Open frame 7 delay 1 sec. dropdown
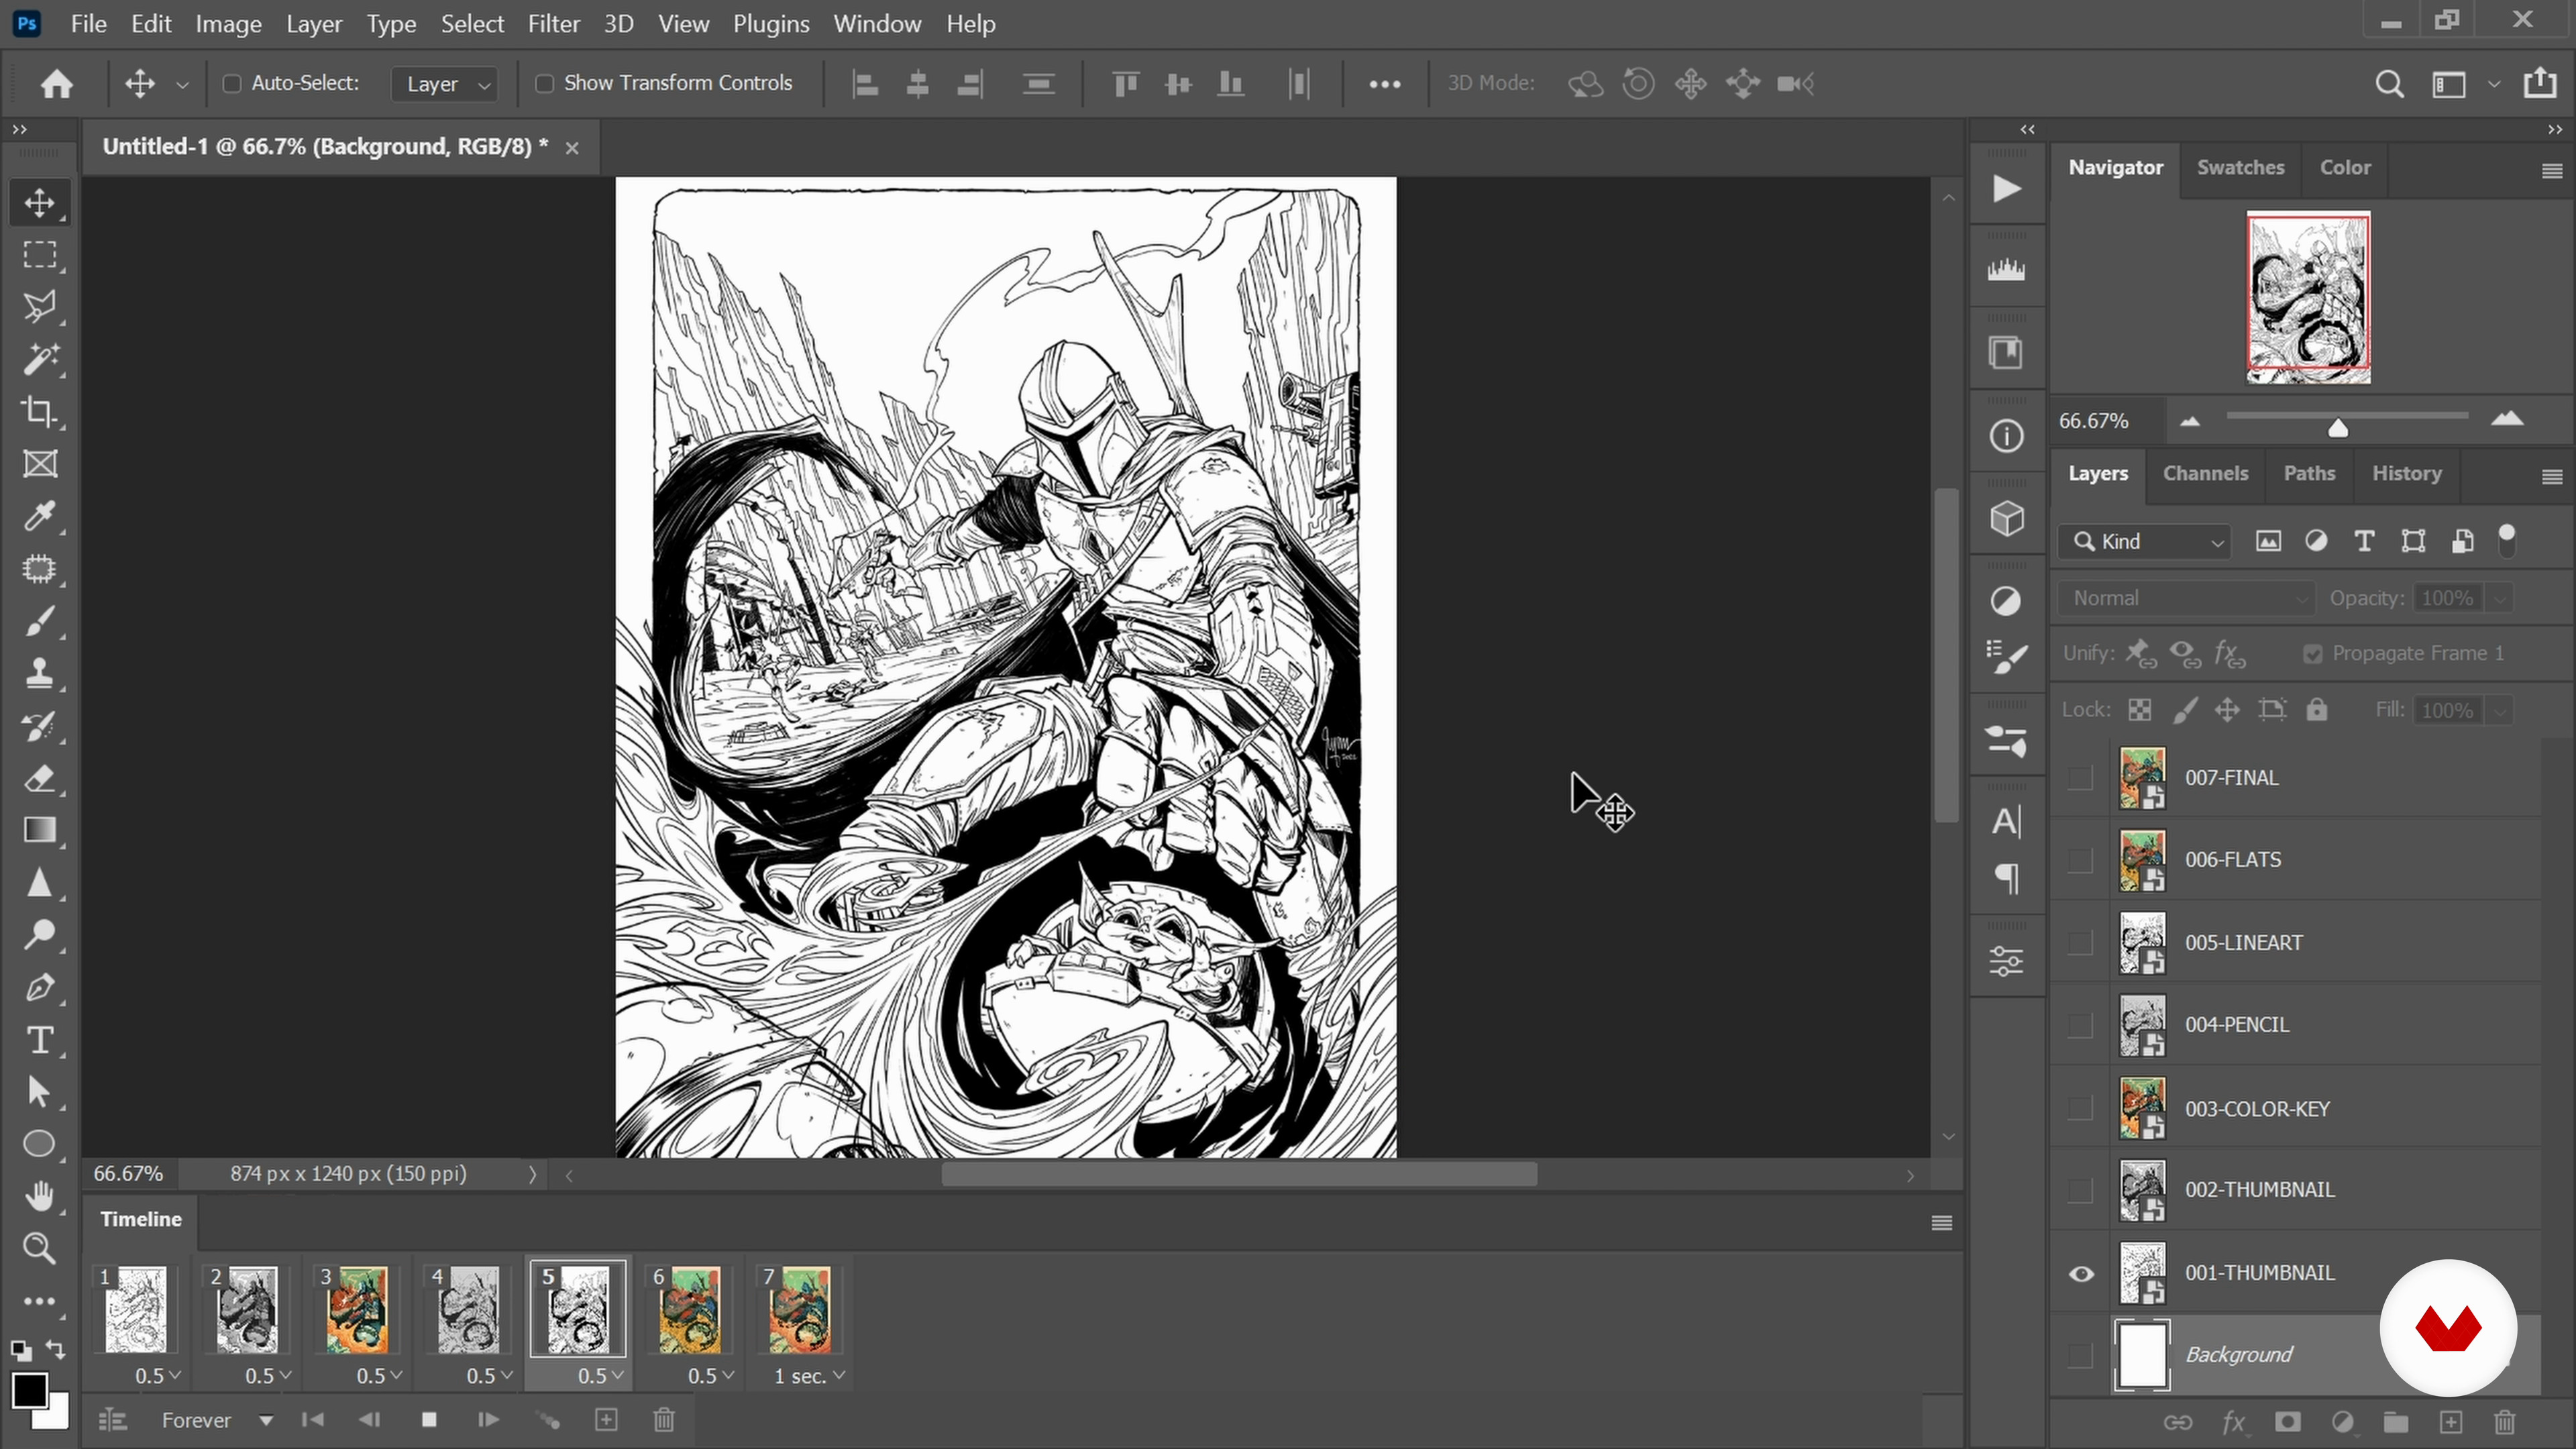This screenshot has height=1449, width=2576. (x=810, y=1376)
